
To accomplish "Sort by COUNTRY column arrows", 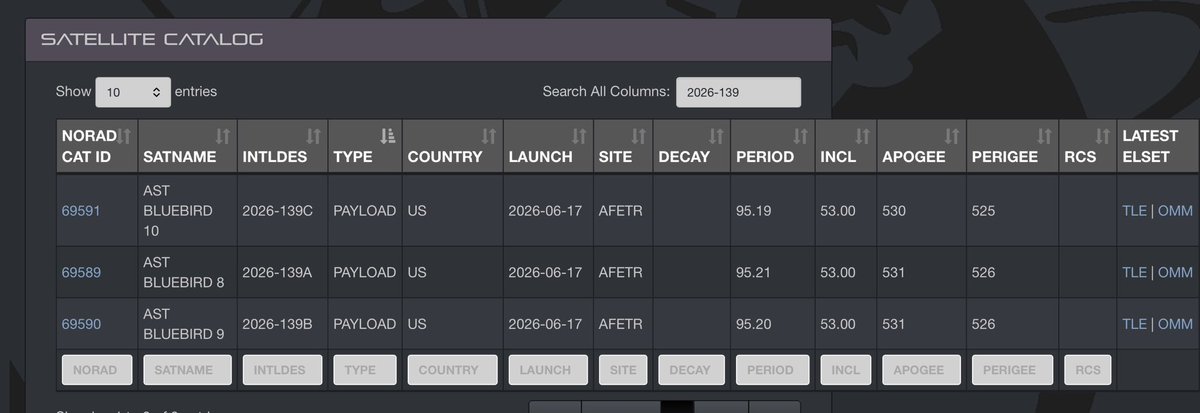I will pyautogui.click(x=489, y=135).
